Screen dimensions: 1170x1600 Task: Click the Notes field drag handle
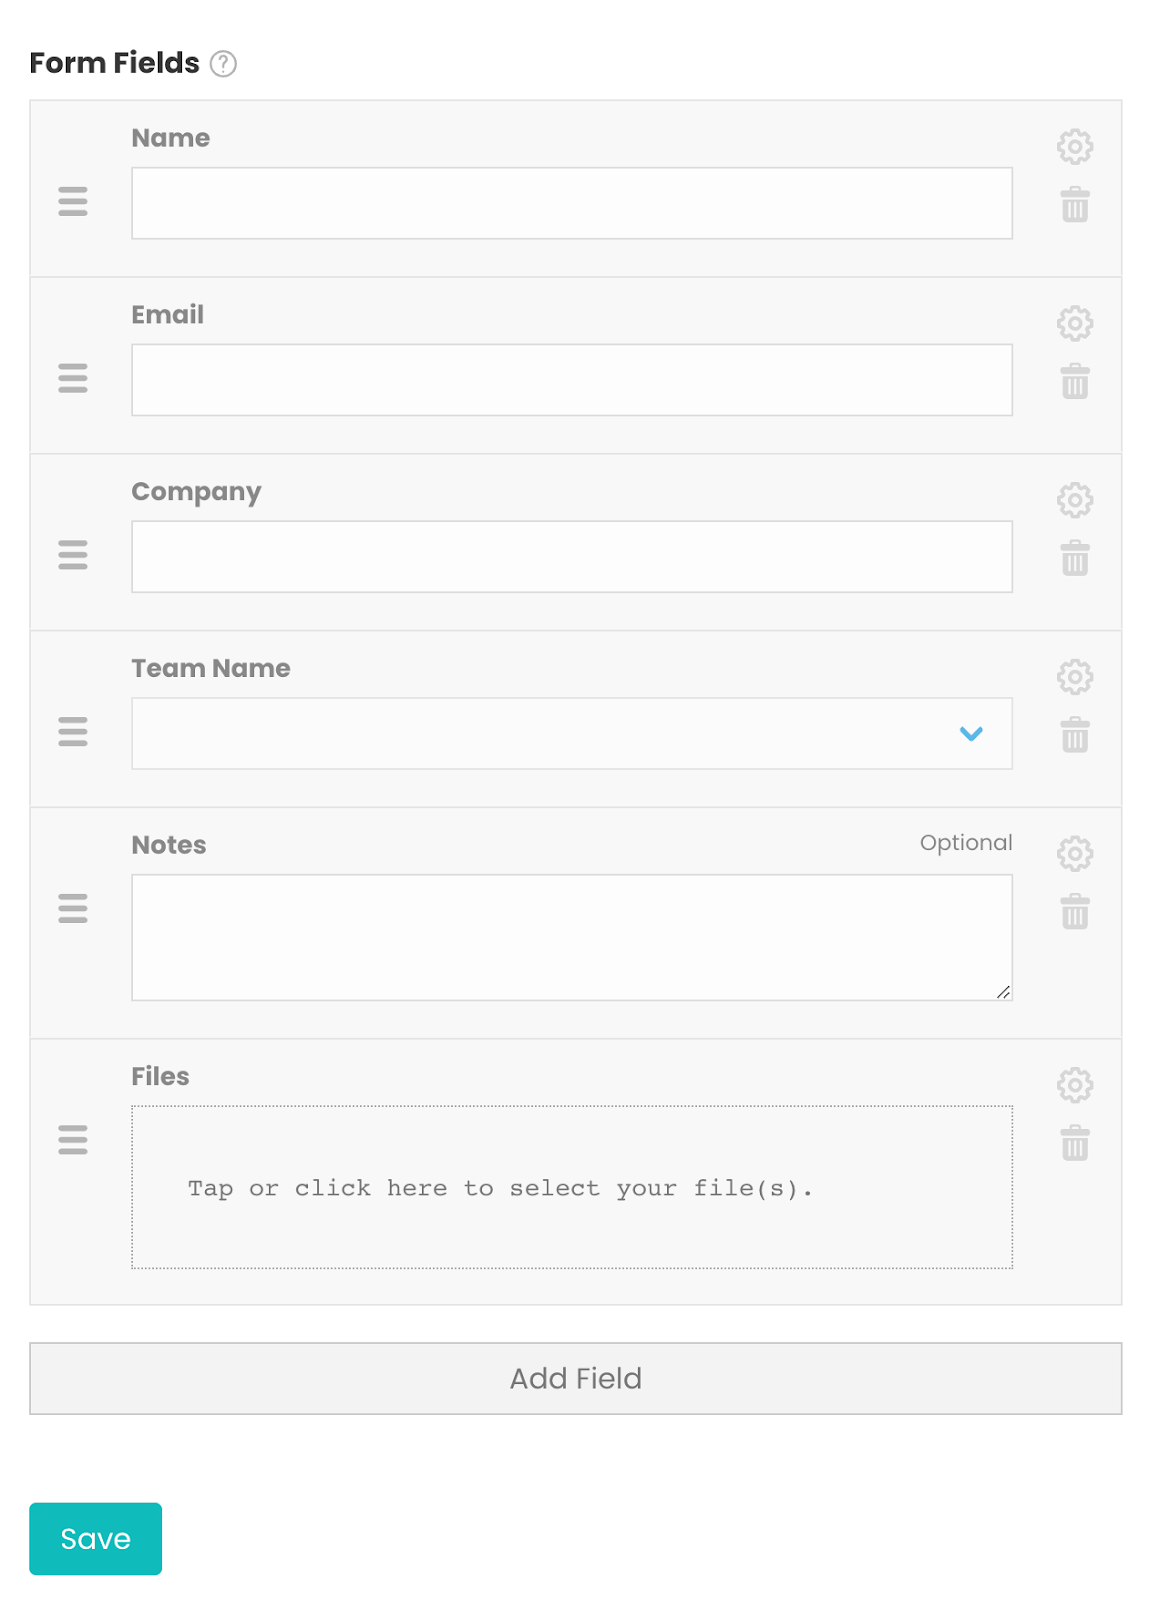pos(73,908)
